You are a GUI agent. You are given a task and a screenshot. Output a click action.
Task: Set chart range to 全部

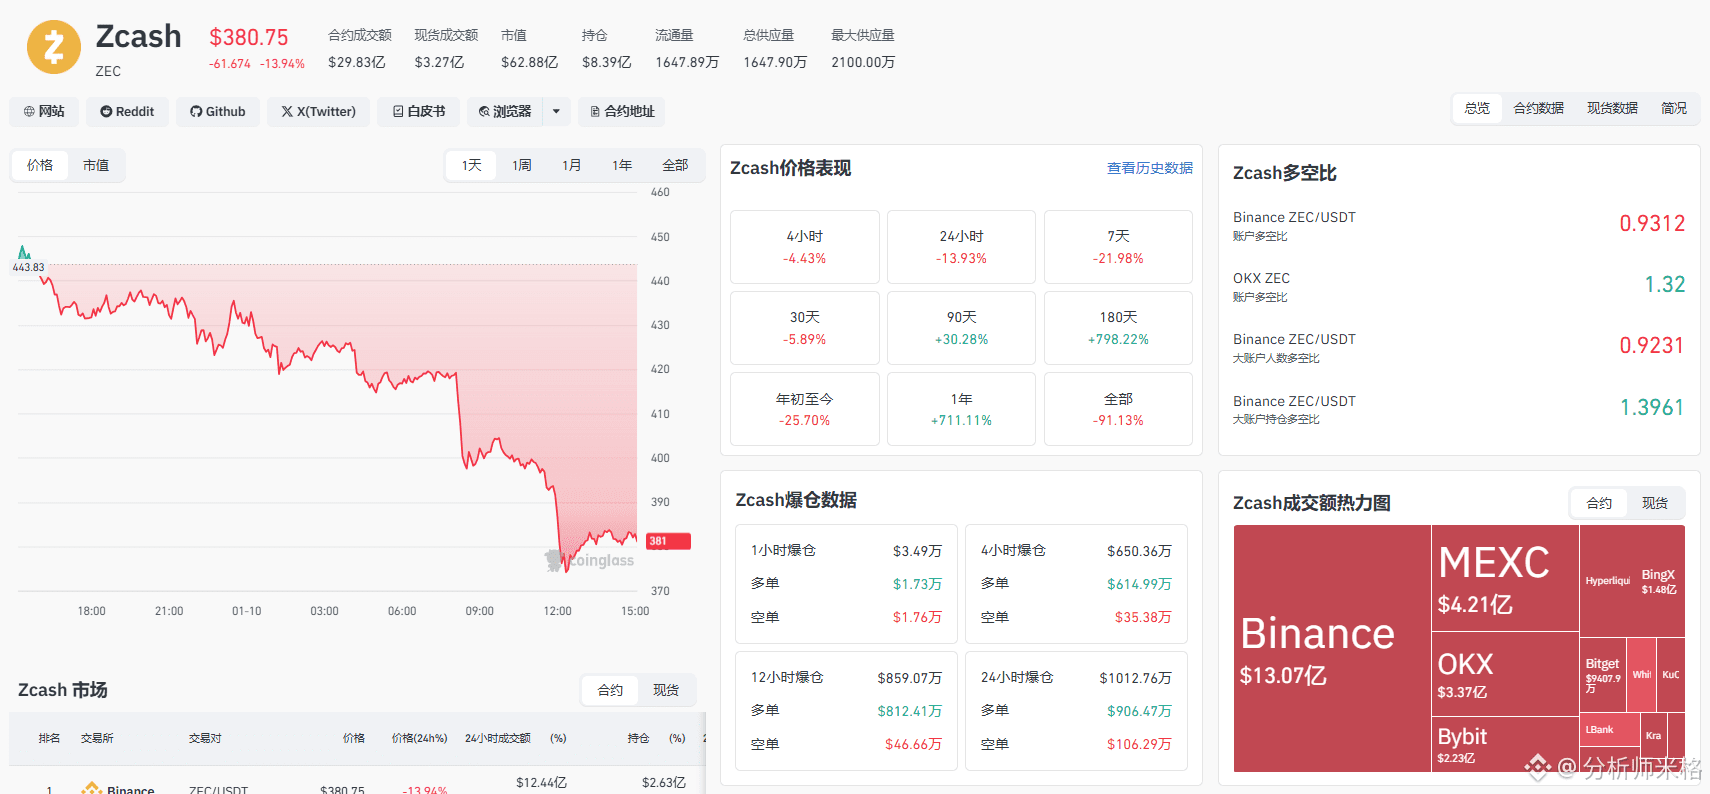tap(675, 165)
